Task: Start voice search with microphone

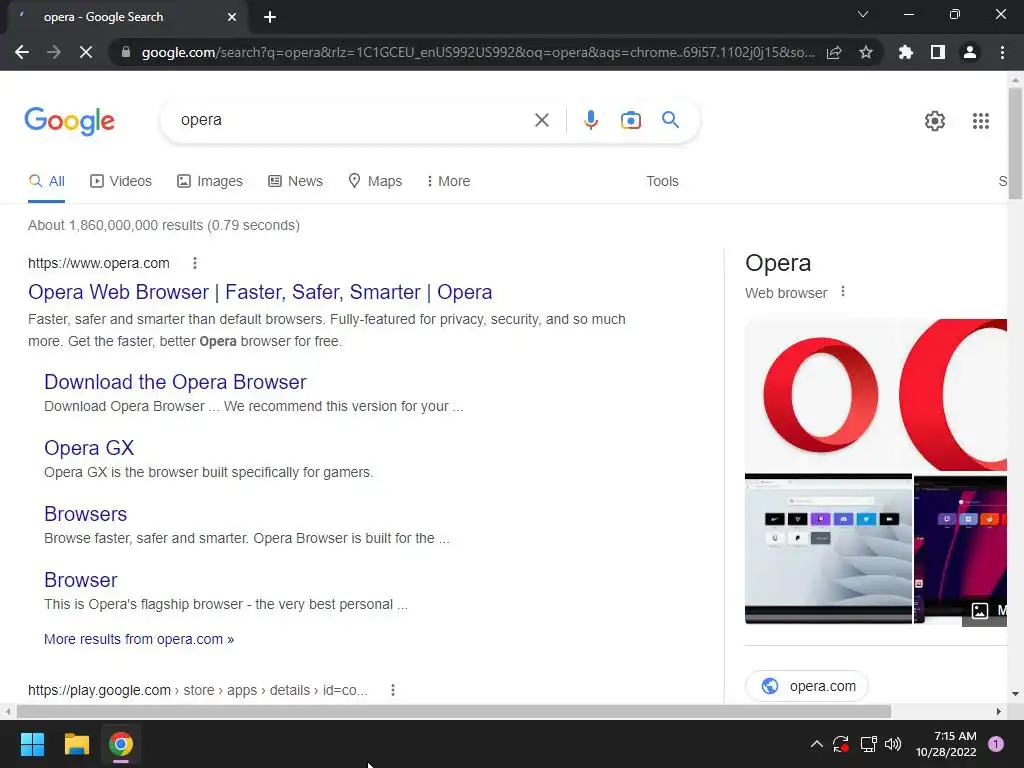Action: (590, 120)
